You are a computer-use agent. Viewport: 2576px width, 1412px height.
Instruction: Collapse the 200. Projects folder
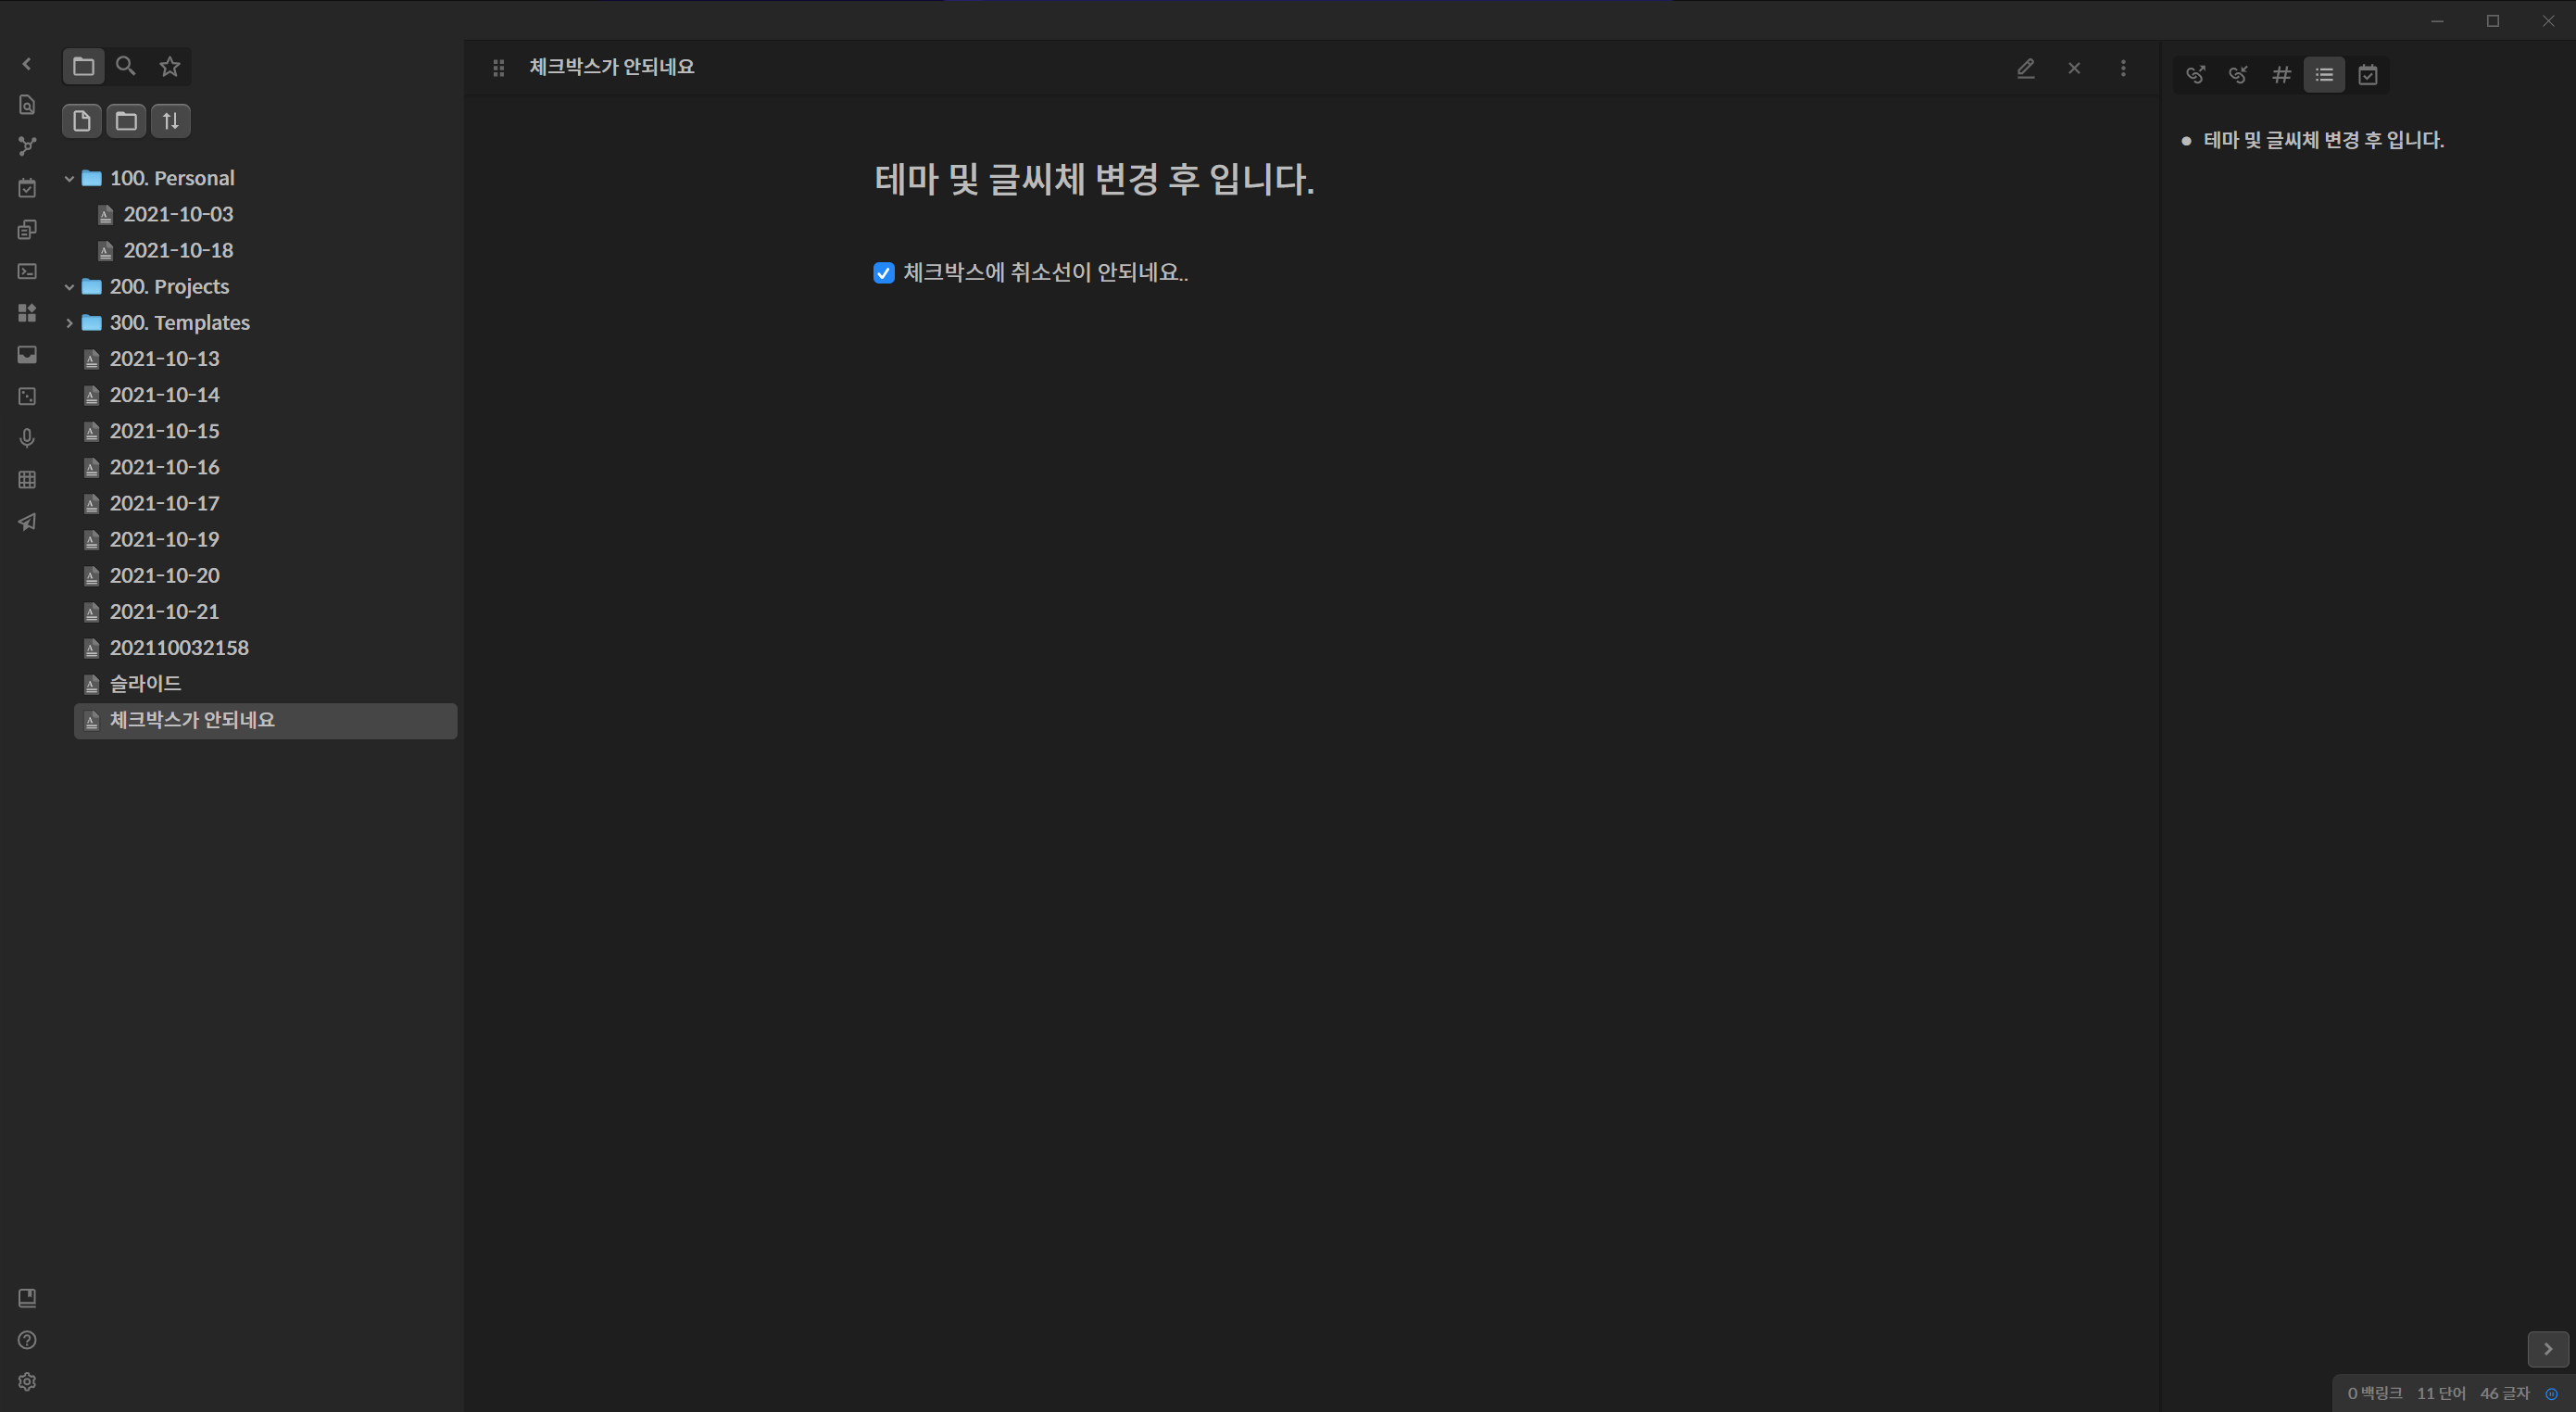click(x=69, y=287)
